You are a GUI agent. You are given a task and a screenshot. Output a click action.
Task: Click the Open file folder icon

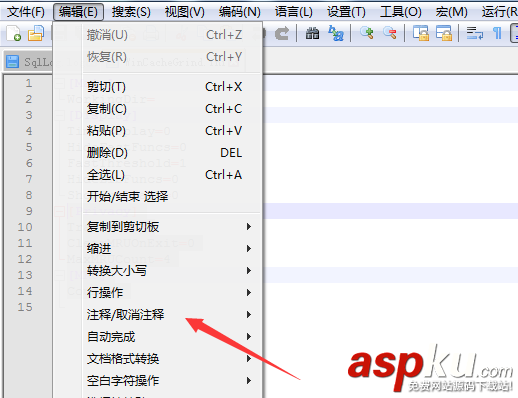pyautogui.click(x=36, y=33)
